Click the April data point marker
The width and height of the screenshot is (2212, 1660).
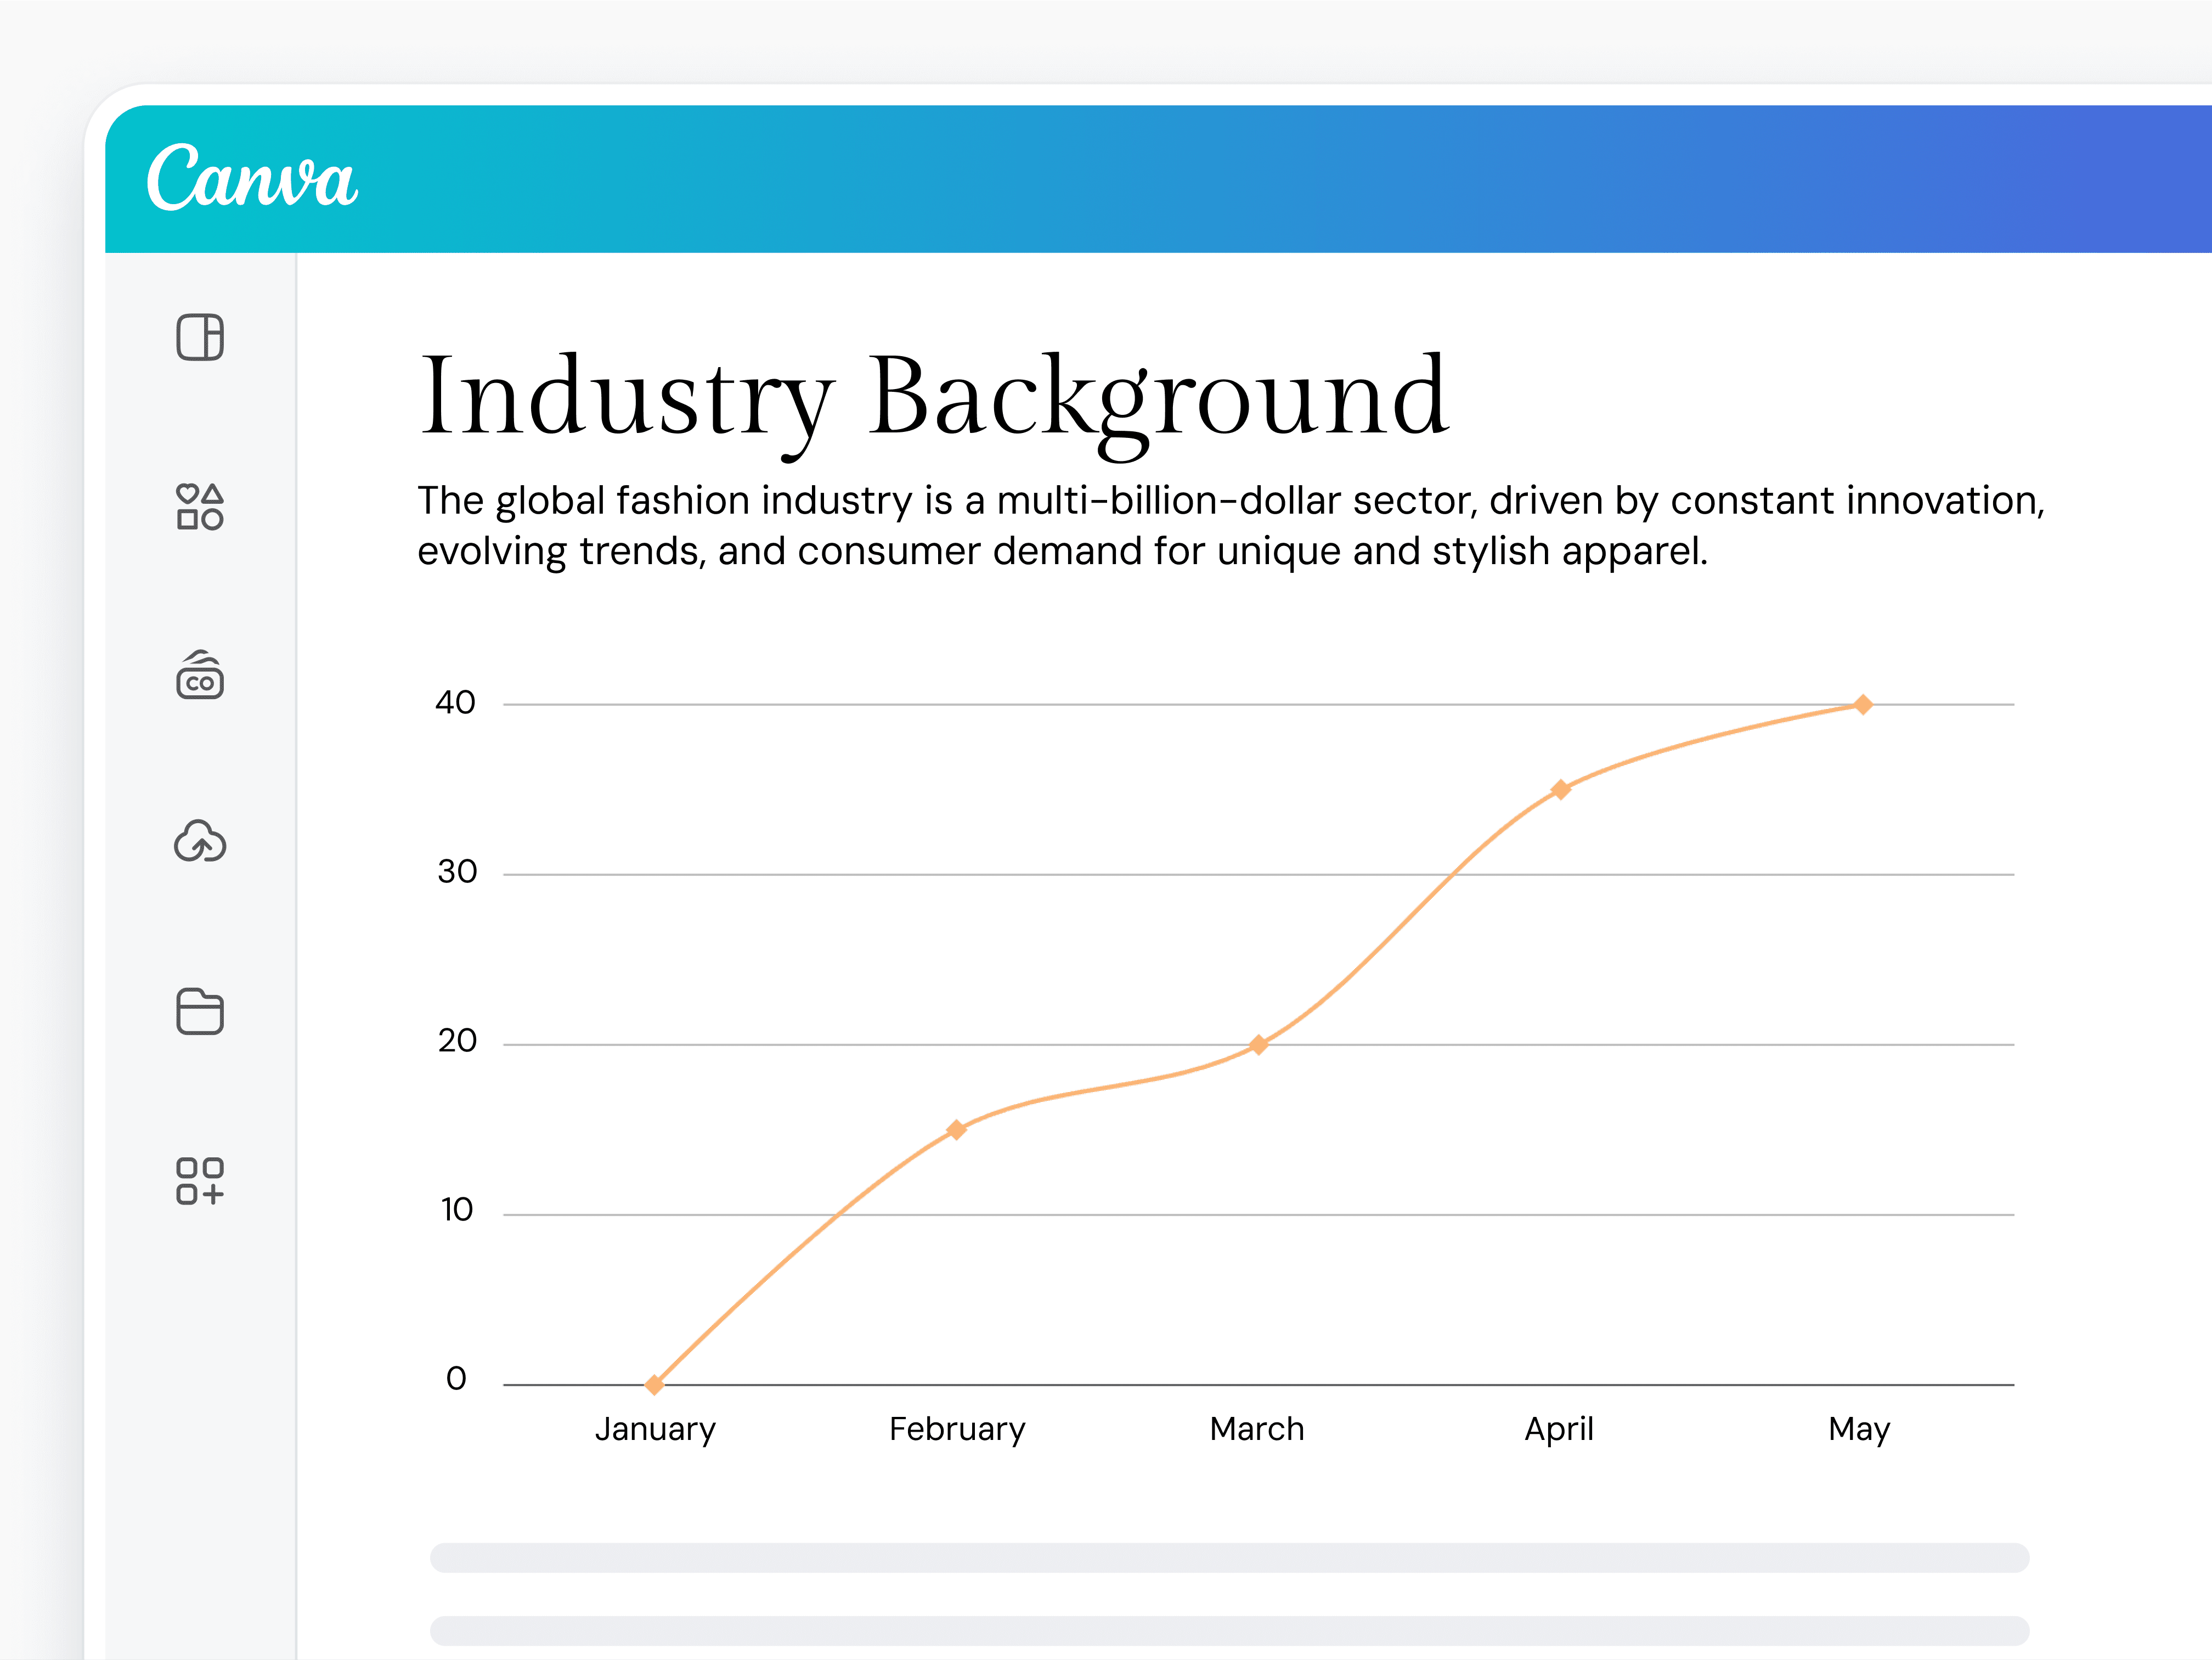[1560, 789]
